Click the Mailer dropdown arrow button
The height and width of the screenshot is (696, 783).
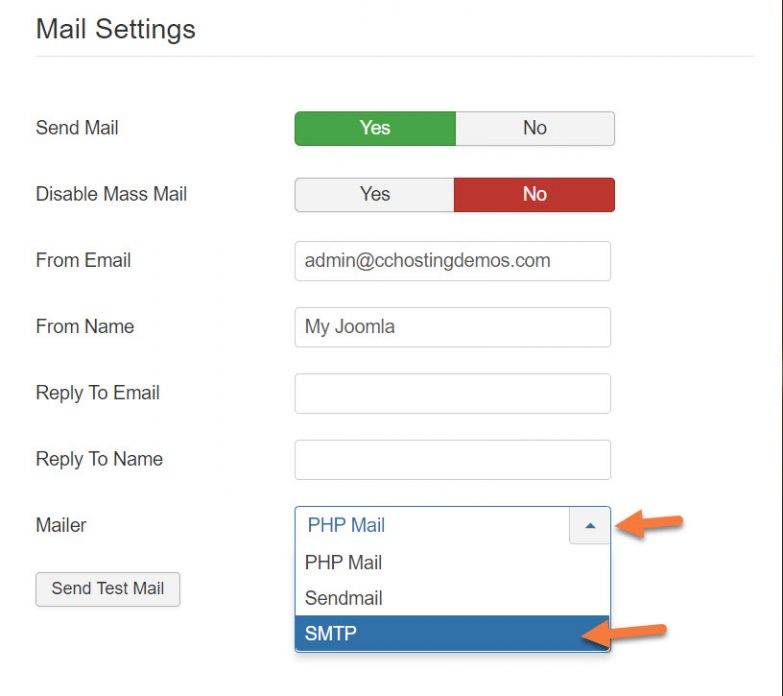[589, 525]
